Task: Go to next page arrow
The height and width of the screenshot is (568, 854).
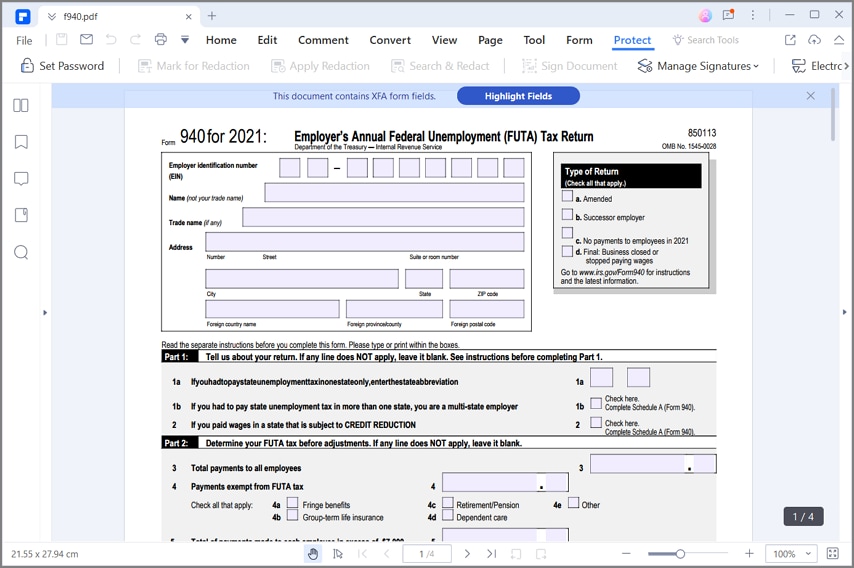Action: [x=467, y=554]
